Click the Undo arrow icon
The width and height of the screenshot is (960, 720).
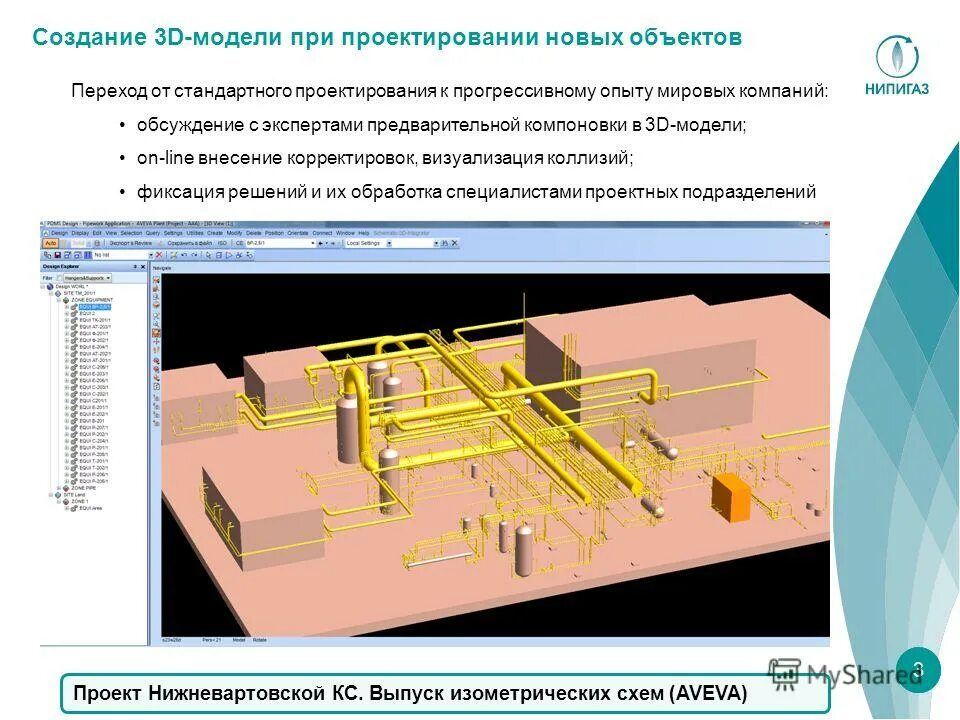pyautogui.click(x=184, y=254)
